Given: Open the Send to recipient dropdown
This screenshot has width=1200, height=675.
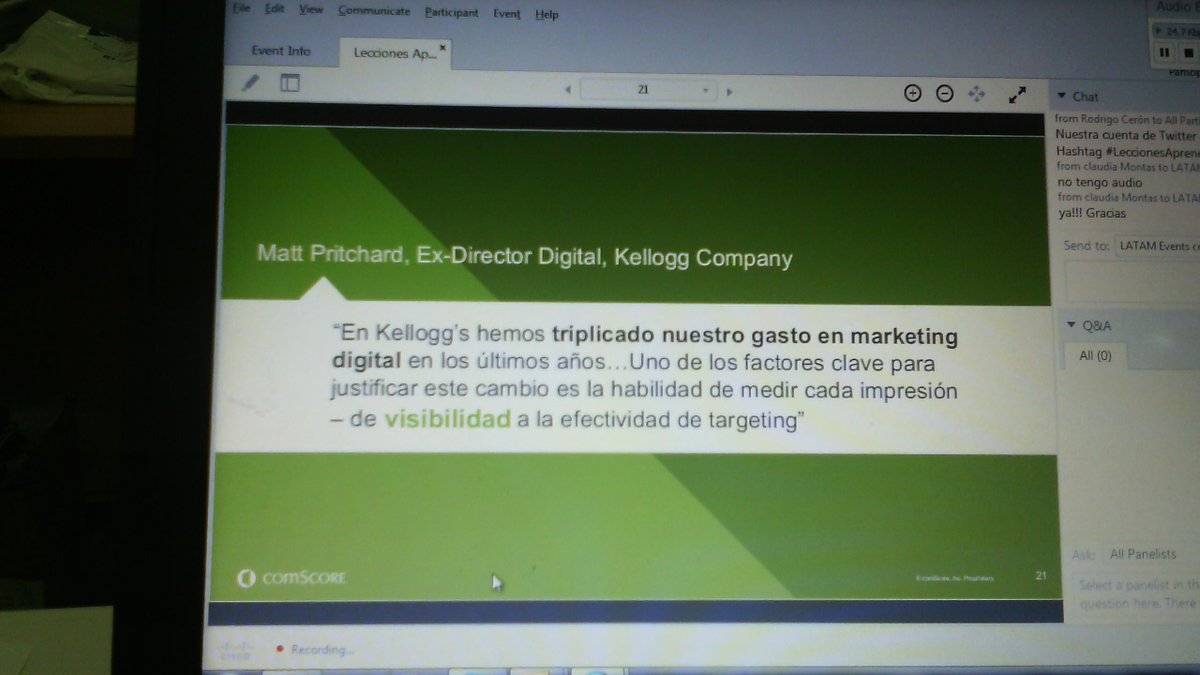Looking at the screenshot, I should pos(1157,245).
